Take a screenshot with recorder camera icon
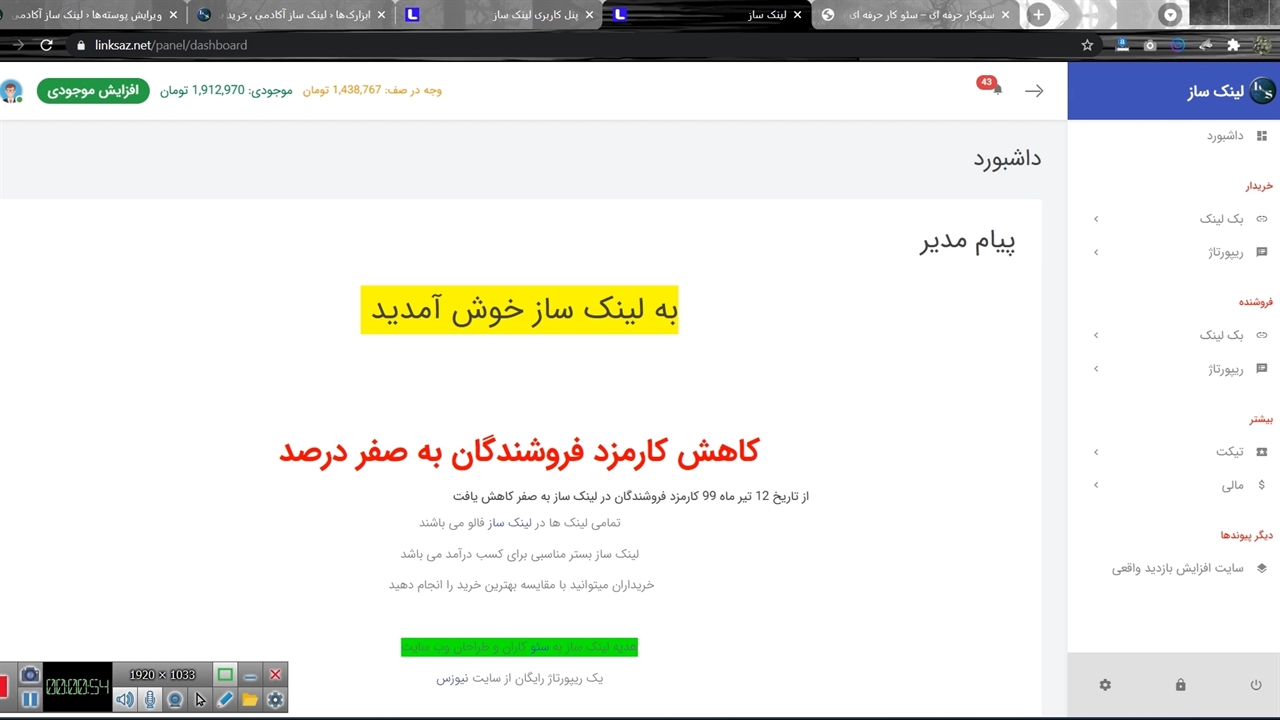The height and width of the screenshot is (720, 1280). [x=30, y=675]
